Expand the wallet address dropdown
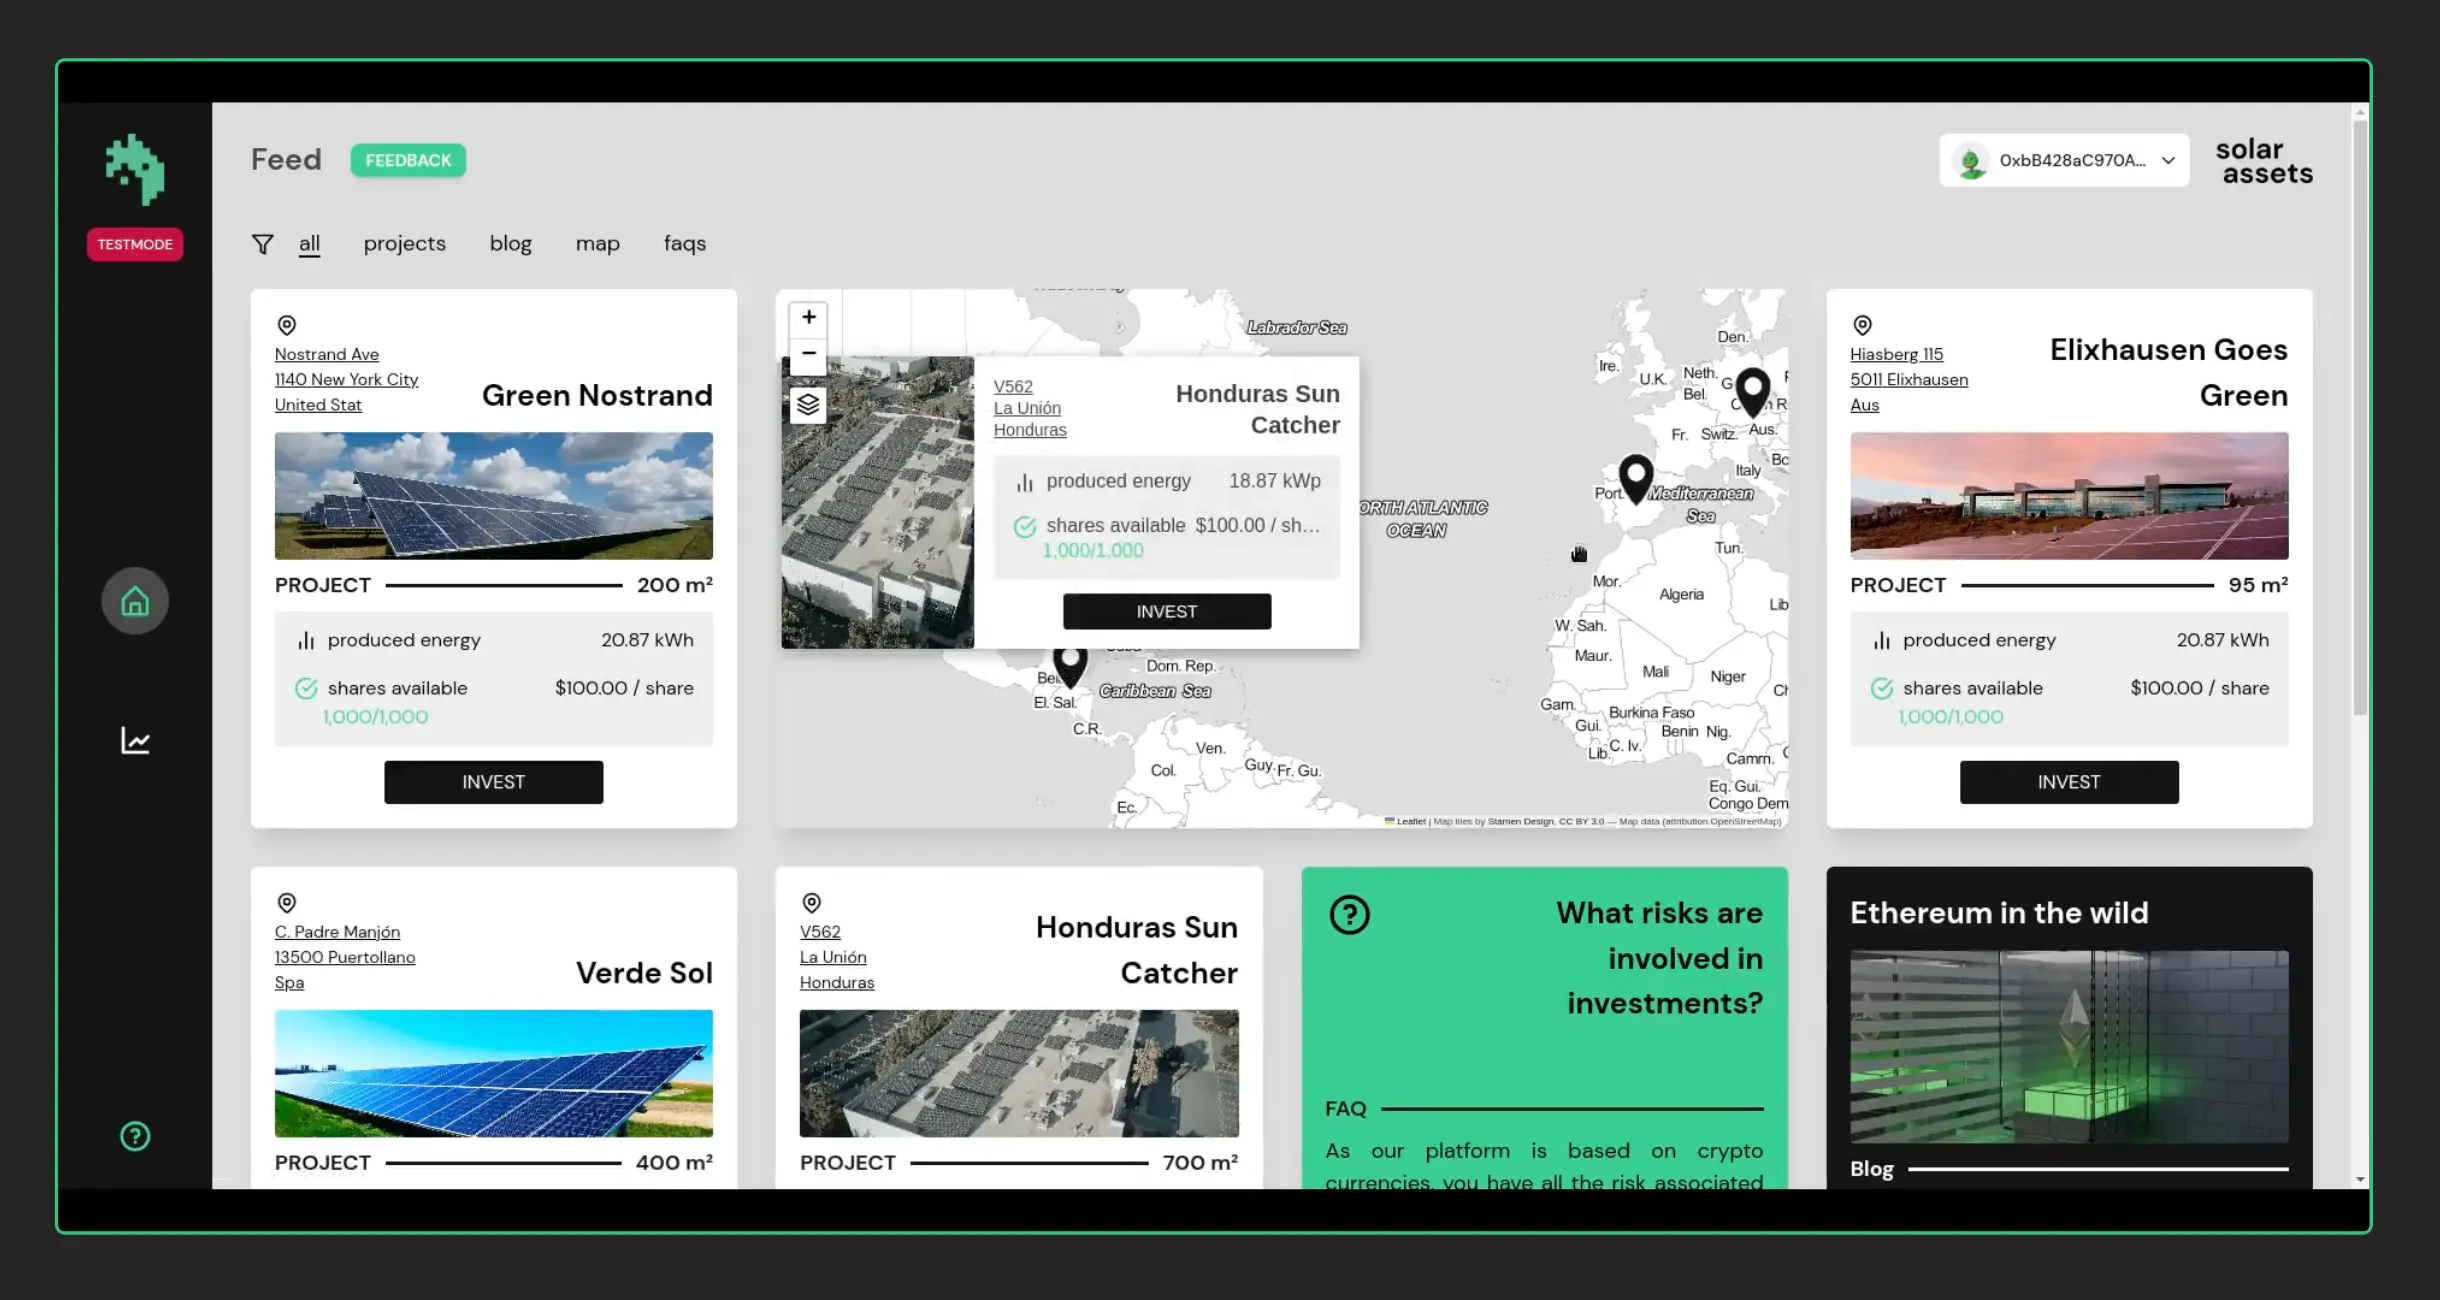2440x1300 pixels. tap(2167, 161)
